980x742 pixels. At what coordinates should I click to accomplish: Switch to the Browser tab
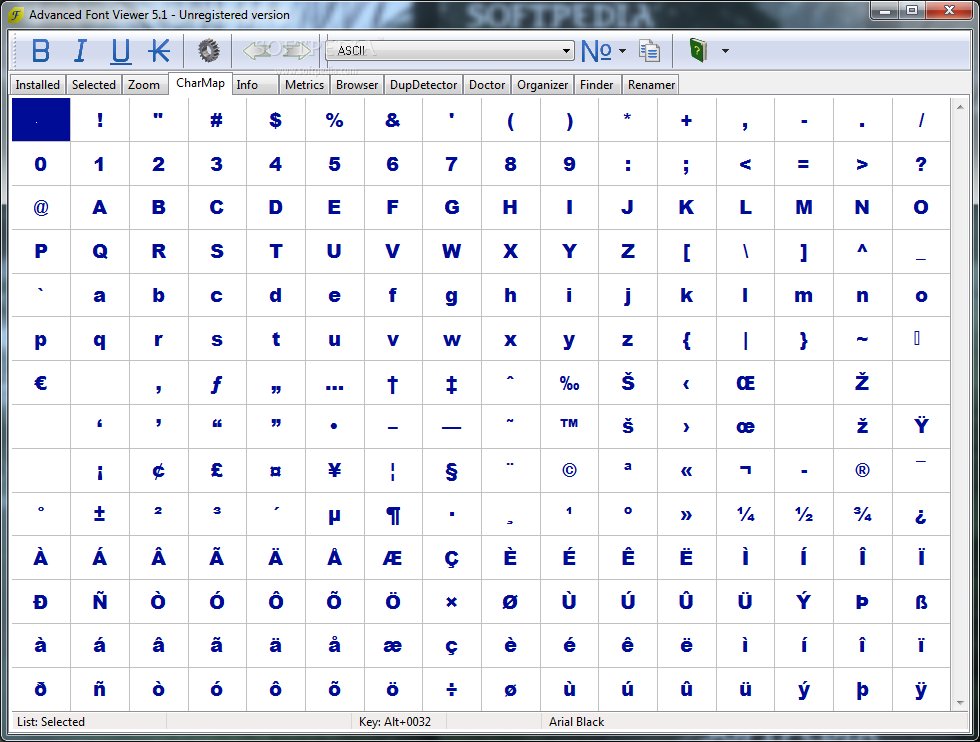click(357, 84)
